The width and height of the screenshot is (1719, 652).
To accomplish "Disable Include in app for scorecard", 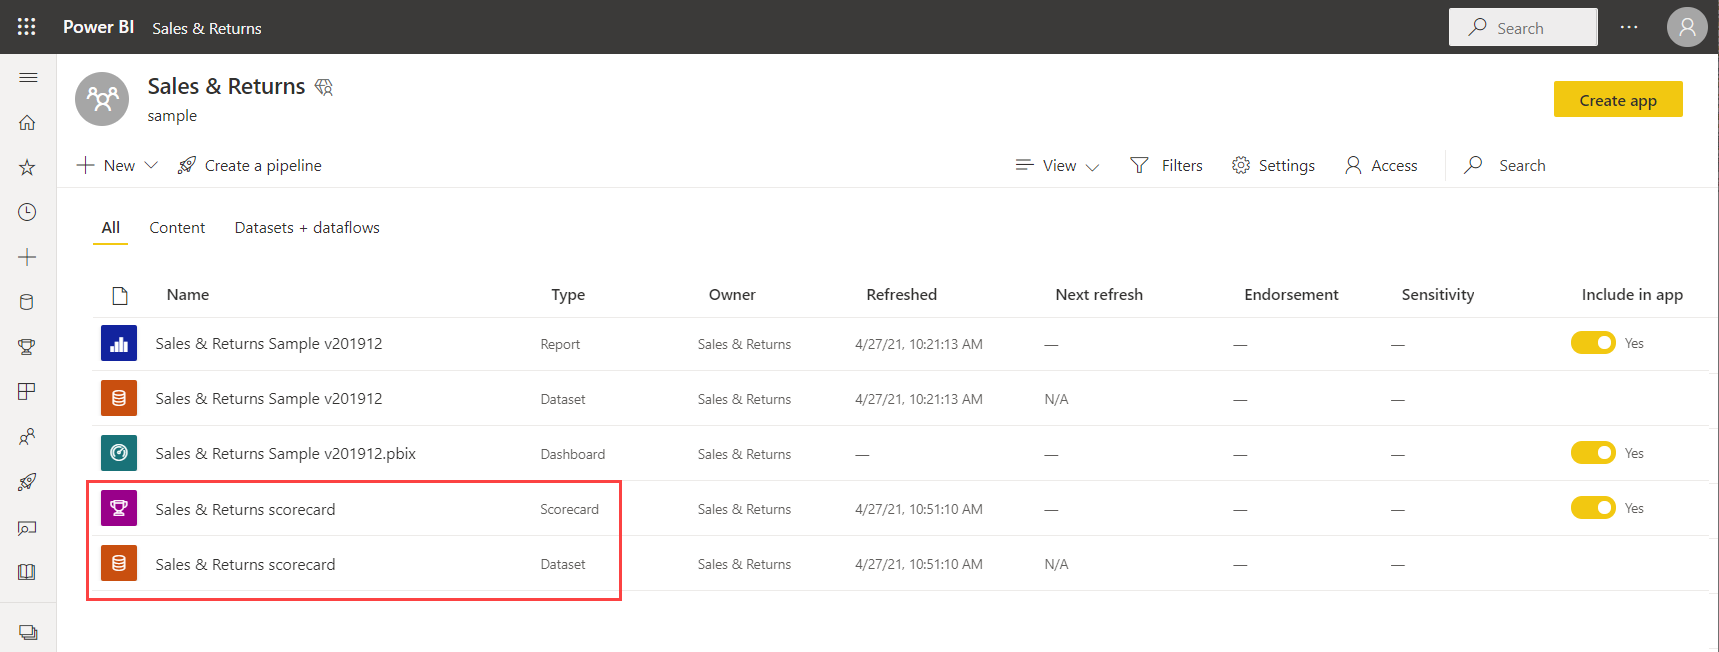I will click(x=1592, y=508).
